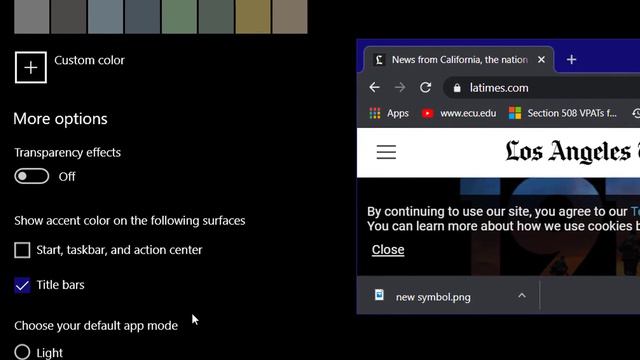Click the More options heading

pyautogui.click(x=60, y=119)
